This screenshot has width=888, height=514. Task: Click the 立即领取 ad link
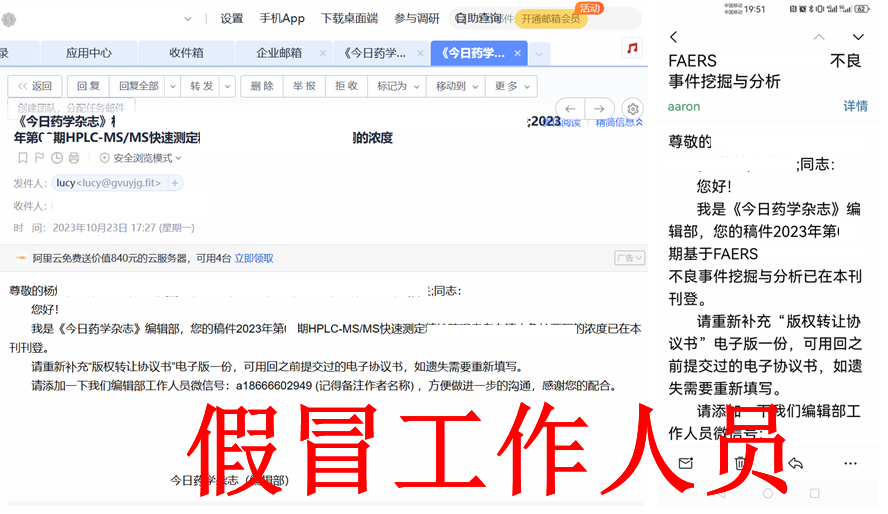point(254,258)
